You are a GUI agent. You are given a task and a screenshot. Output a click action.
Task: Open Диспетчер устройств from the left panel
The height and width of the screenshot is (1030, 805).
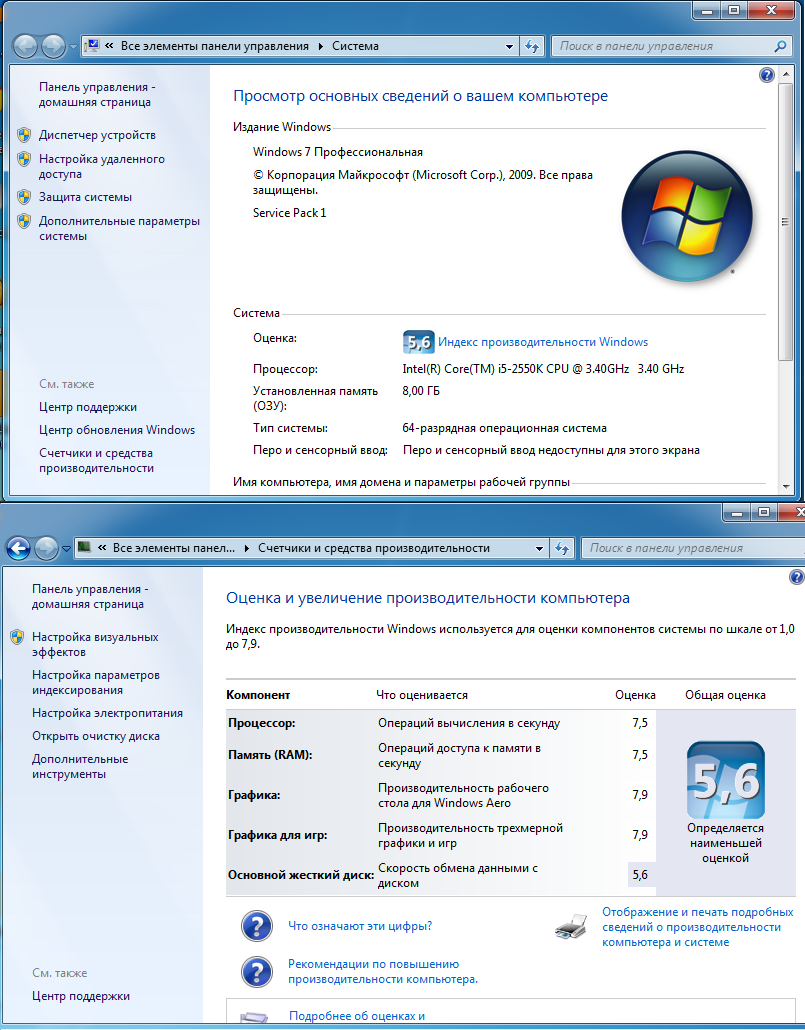[97, 135]
